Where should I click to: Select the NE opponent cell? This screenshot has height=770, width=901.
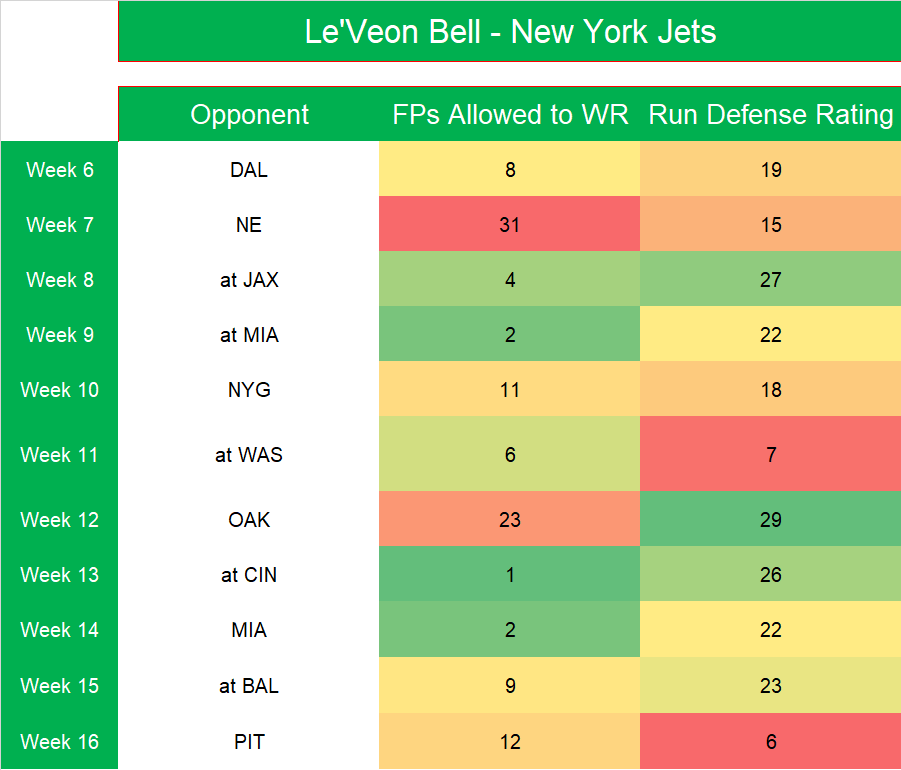(x=249, y=225)
